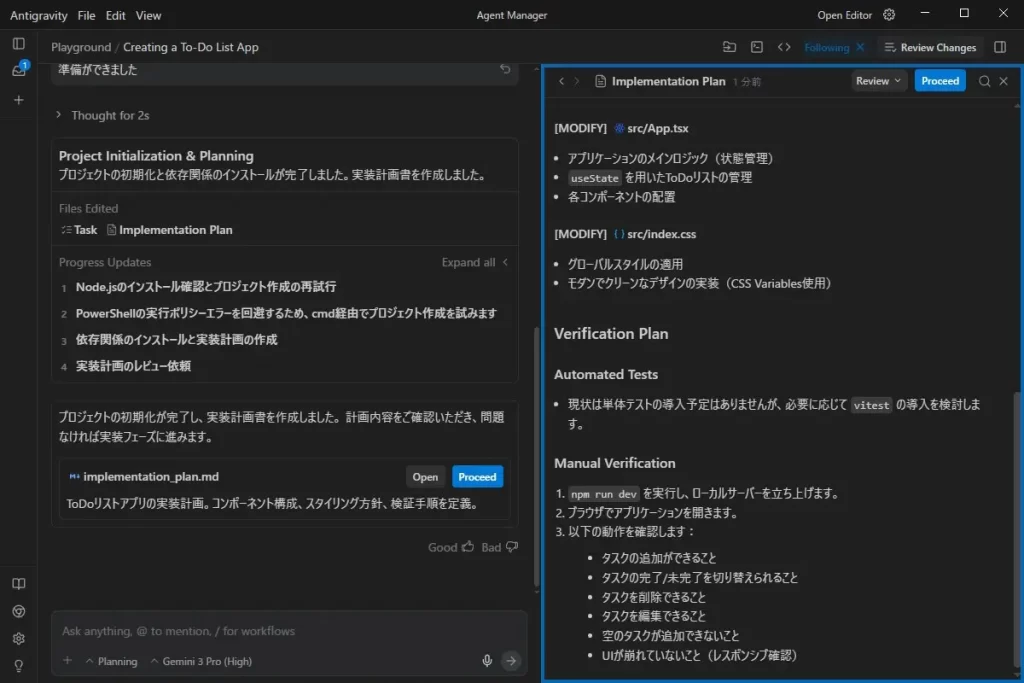Click Open beside implementation_plan.md
Screen dimensions: 1024x683
(x=425, y=477)
